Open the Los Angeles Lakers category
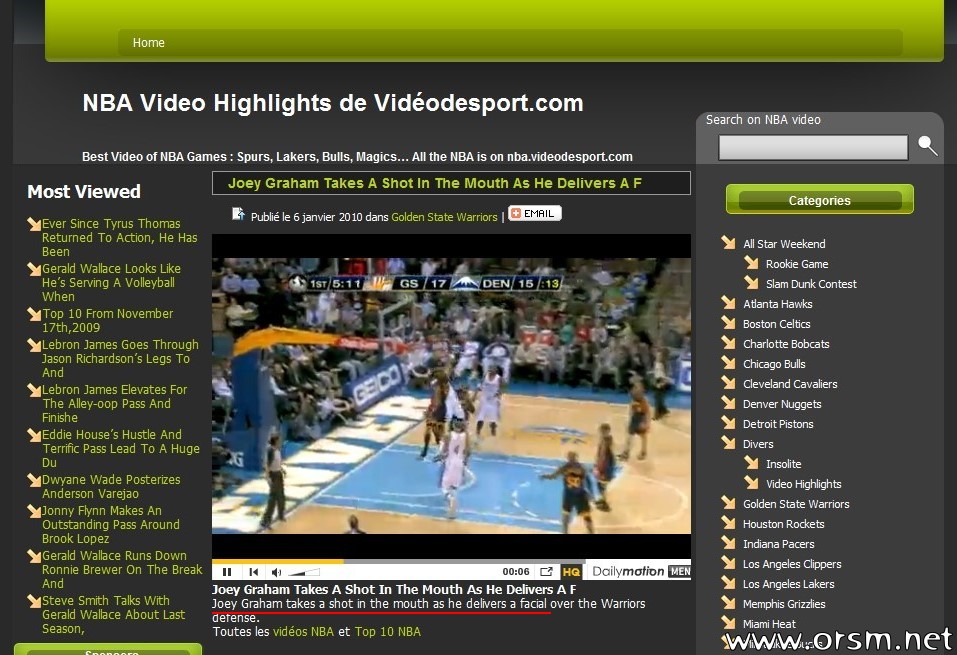 (789, 584)
